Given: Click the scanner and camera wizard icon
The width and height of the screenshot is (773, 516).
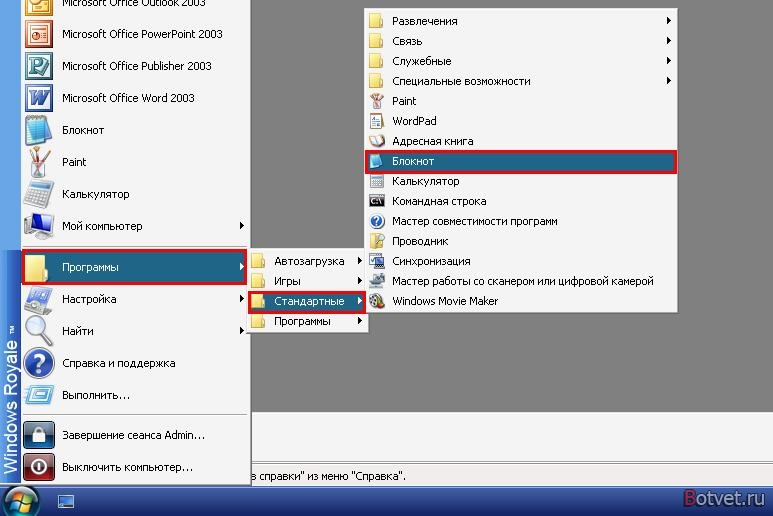Looking at the screenshot, I should click(x=377, y=281).
